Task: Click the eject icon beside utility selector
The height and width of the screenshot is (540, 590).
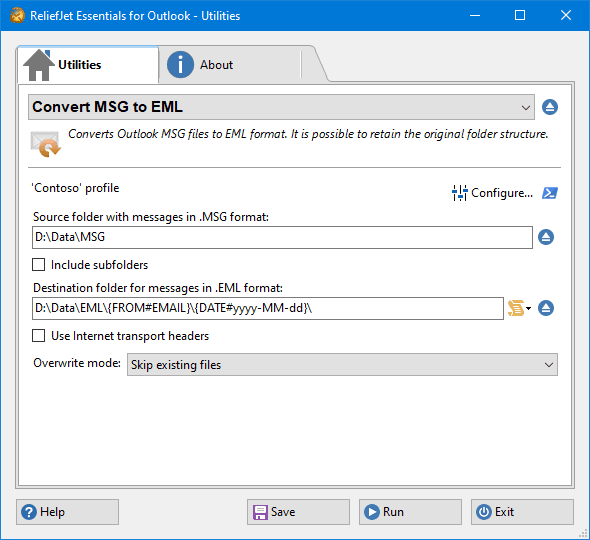Action: 550,107
